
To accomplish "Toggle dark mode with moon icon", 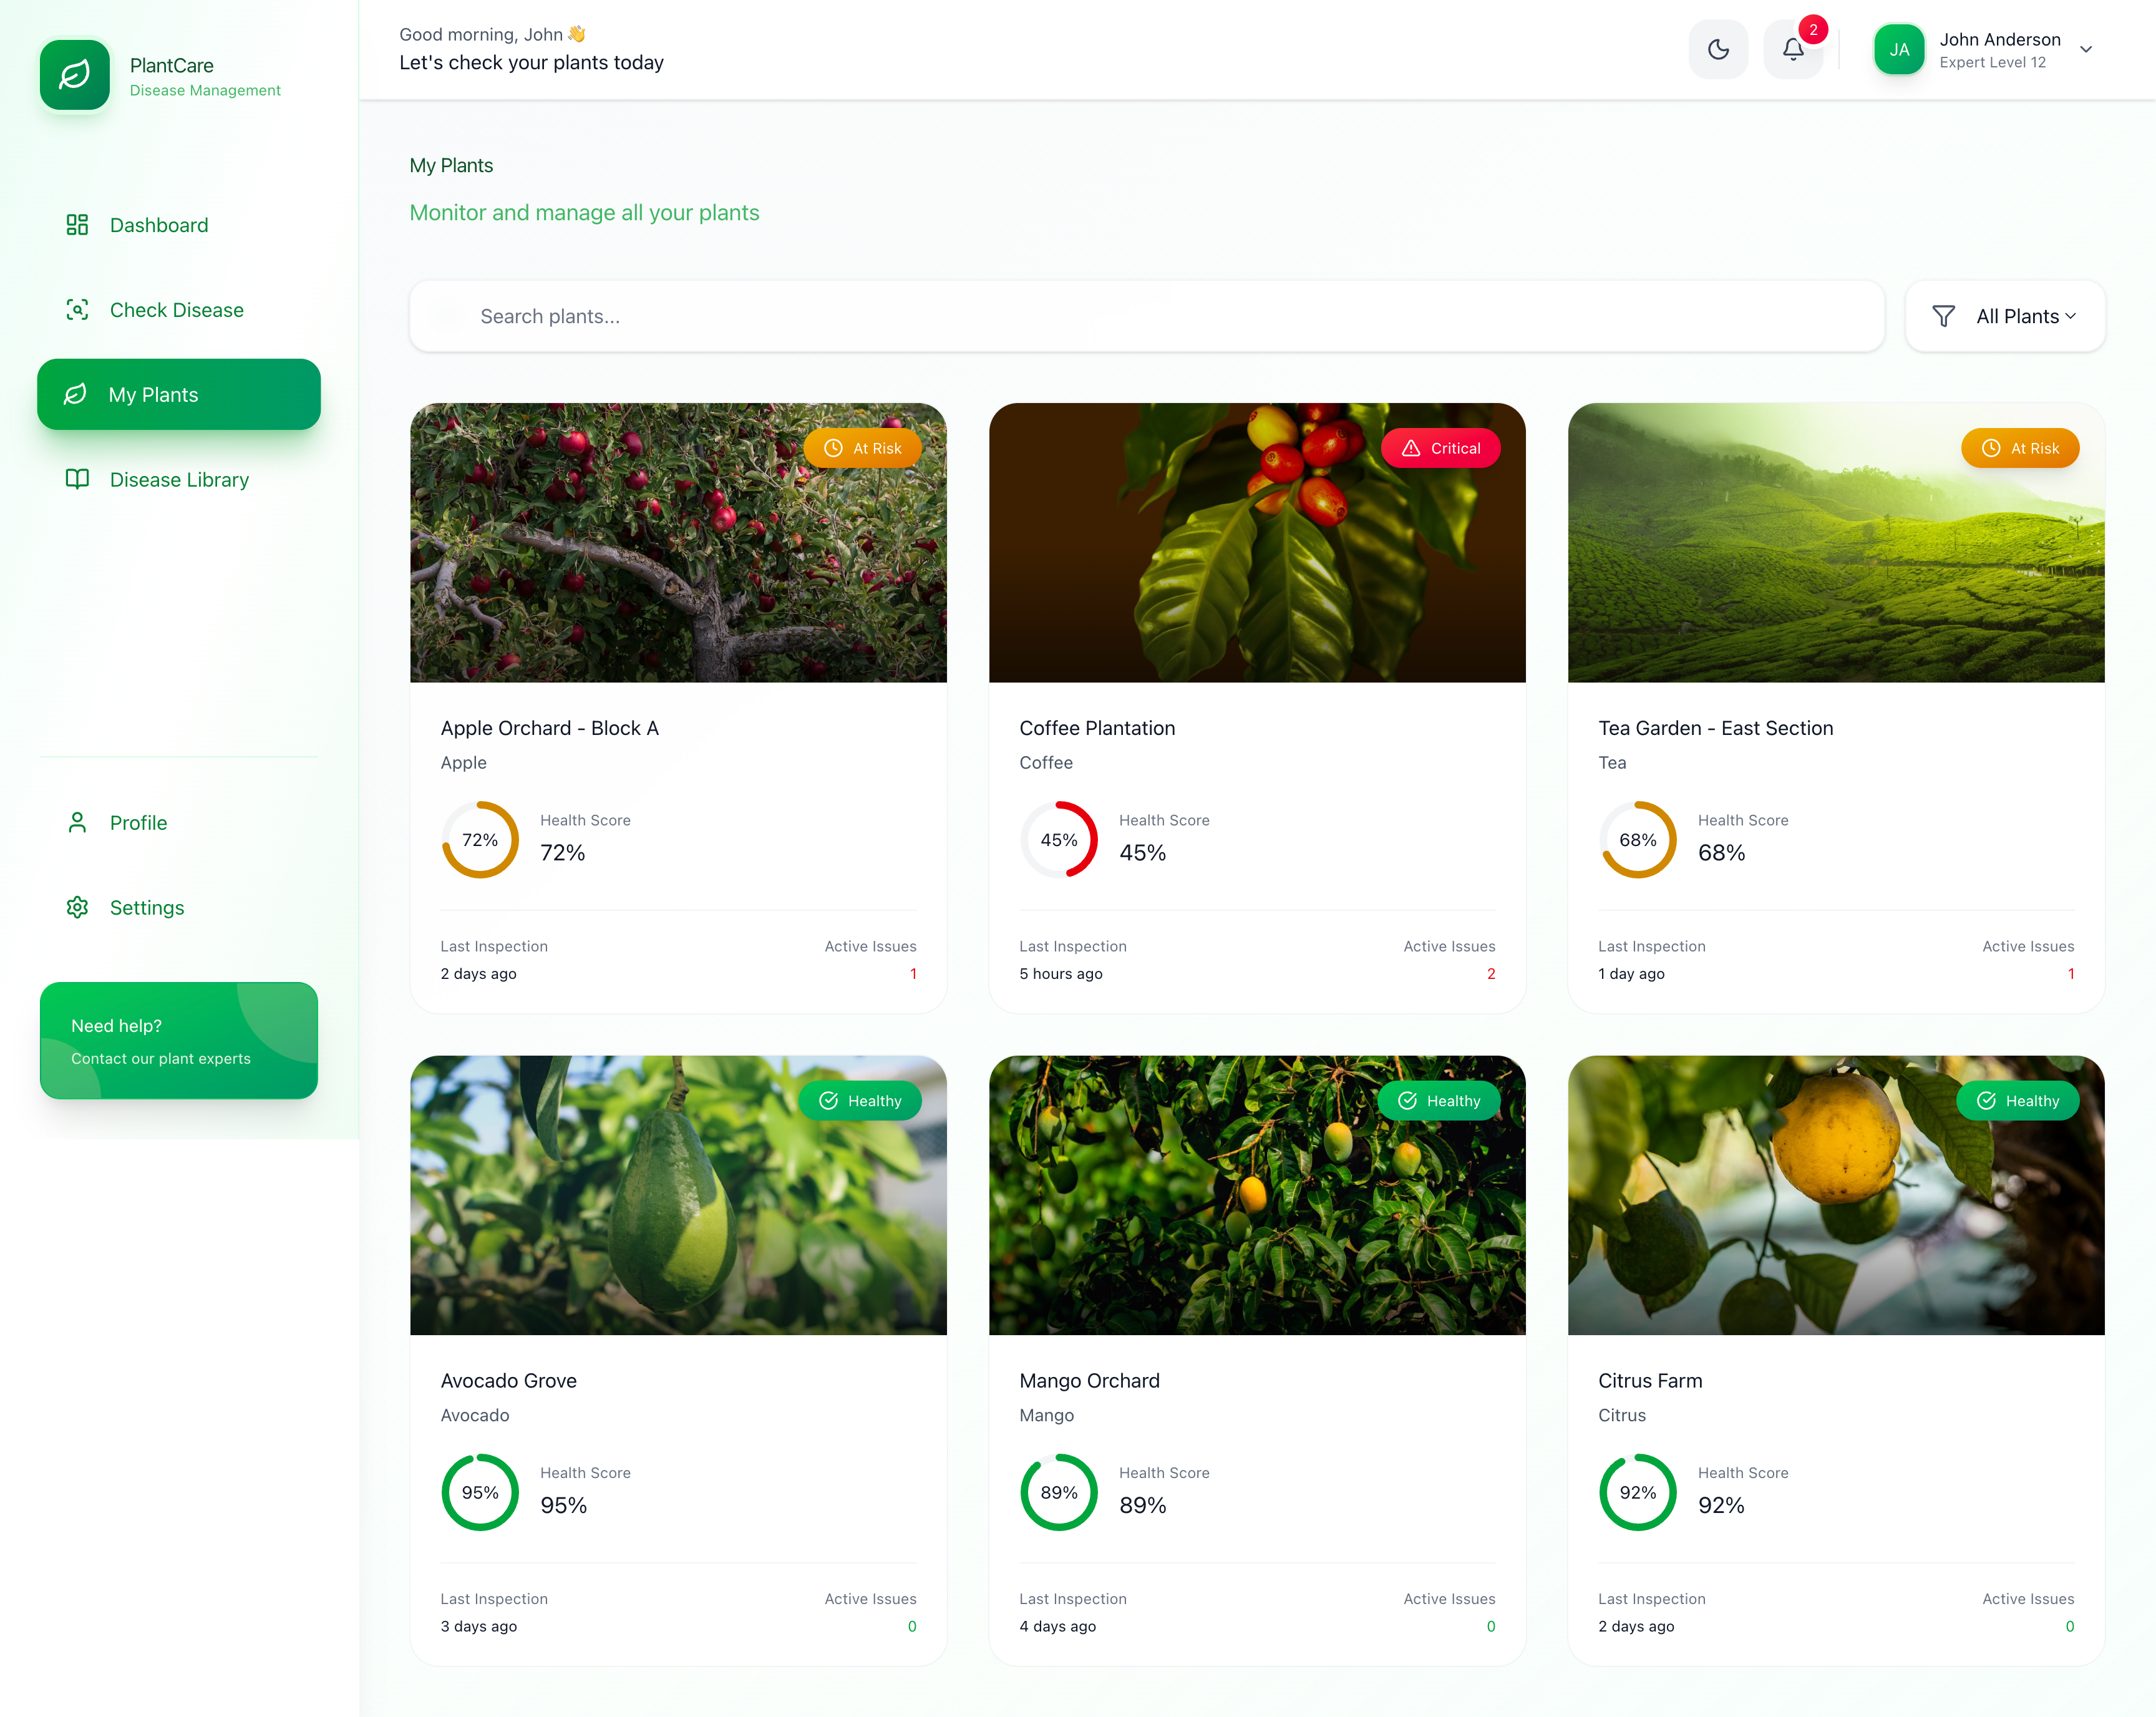I will (x=1719, y=49).
